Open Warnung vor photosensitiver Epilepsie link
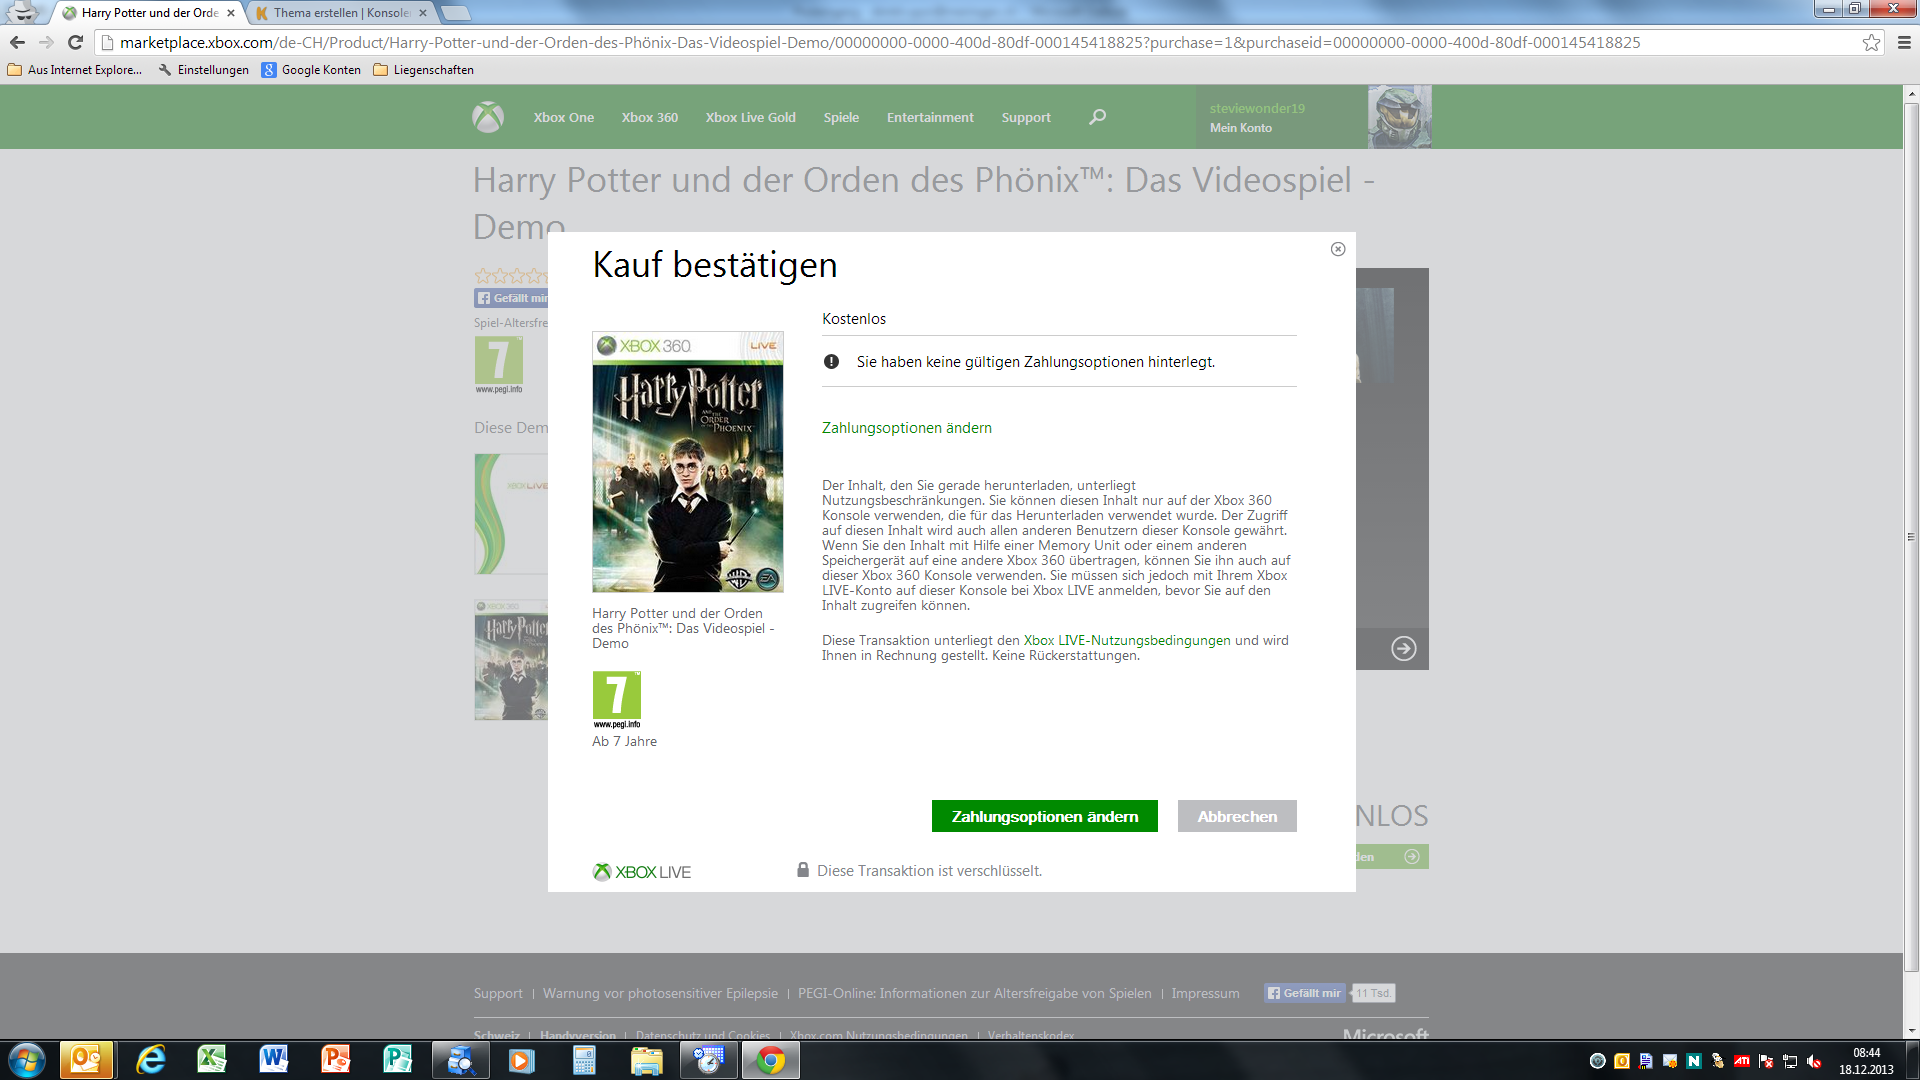The height and width of the screenshot is (1080, 1920). coord(660,993)
